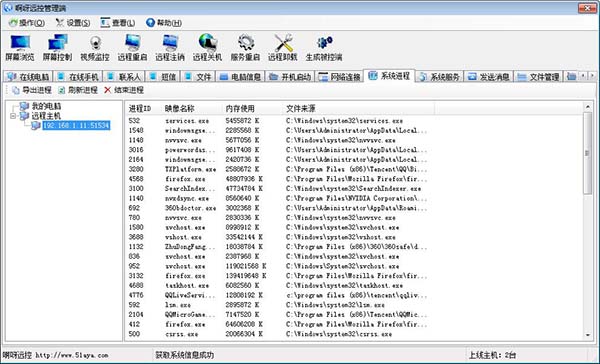Image resolution: width=600 pixels, height=364 pixels.
Task: Select the services.exe process row
Action: pyautogui.click(x=279, y=121)
